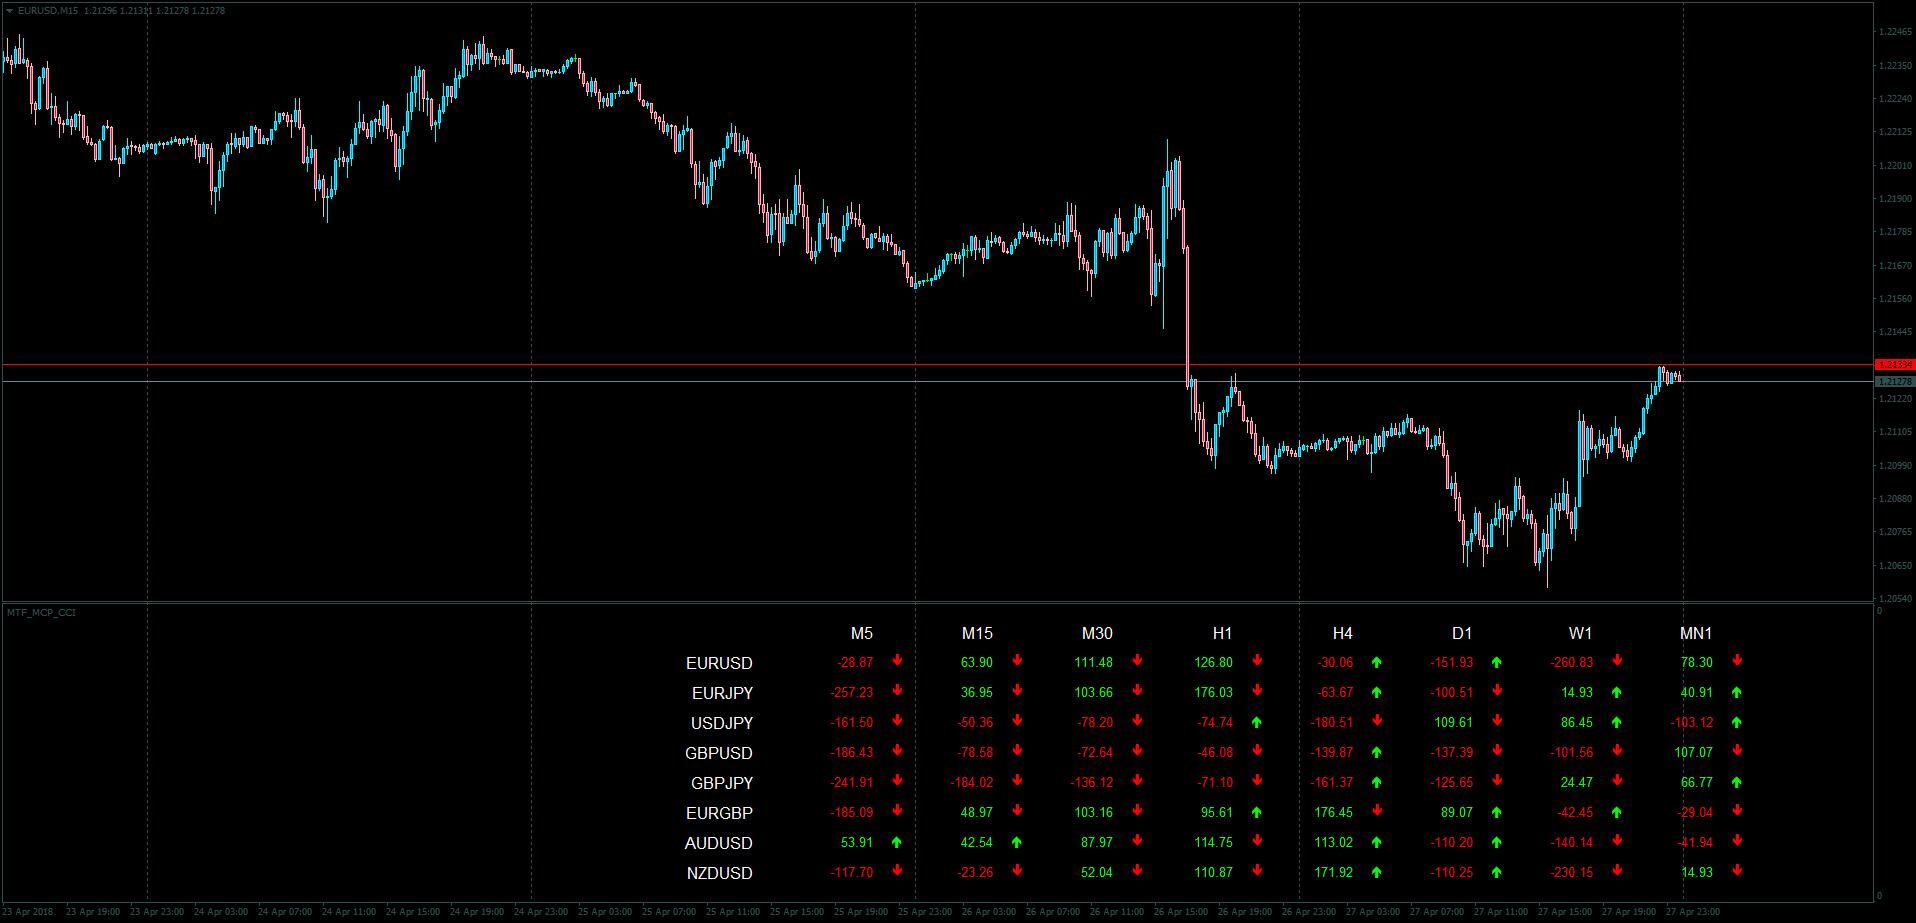The image size is (1916, 923).
Task: Select the USDJPY row label
Action: pyautogui.click(x=722, y=723)
